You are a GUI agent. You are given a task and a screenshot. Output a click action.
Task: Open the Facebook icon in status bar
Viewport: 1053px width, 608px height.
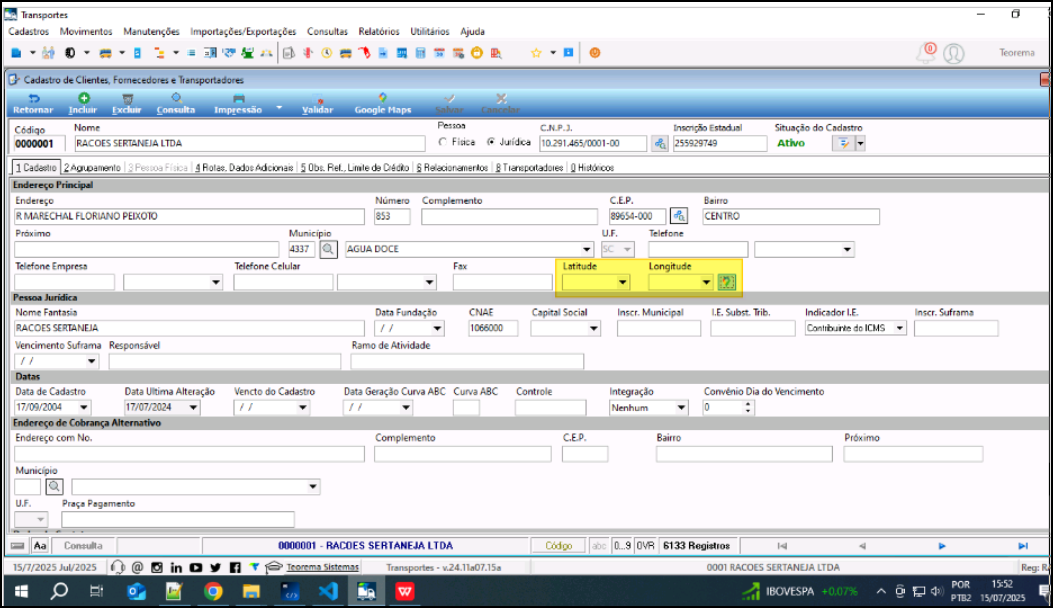tap(234, 567)
